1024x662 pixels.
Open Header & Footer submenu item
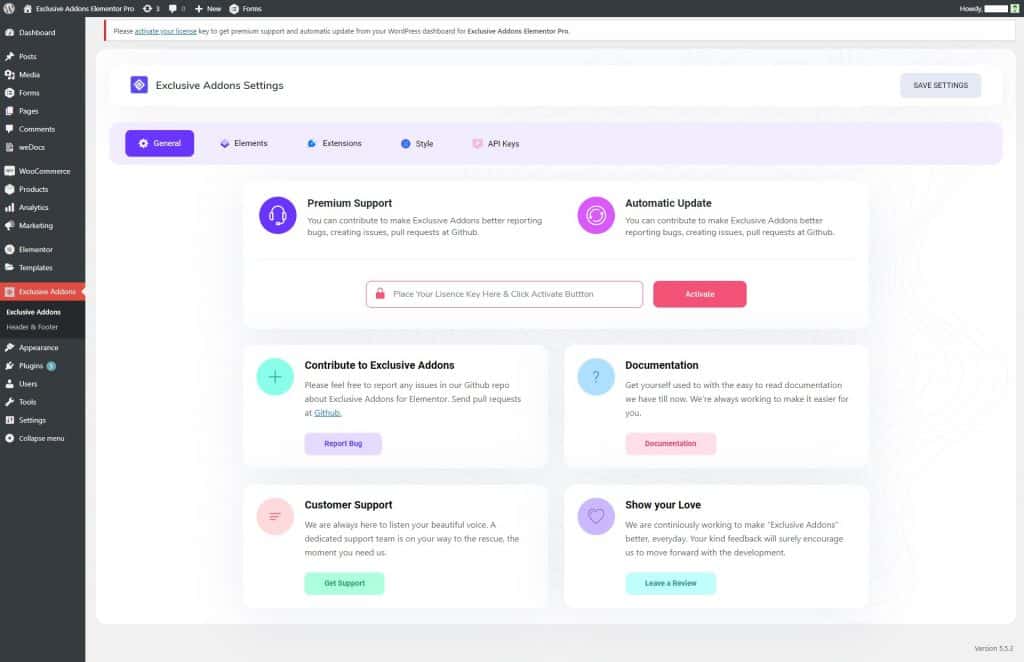pos(32,327)
